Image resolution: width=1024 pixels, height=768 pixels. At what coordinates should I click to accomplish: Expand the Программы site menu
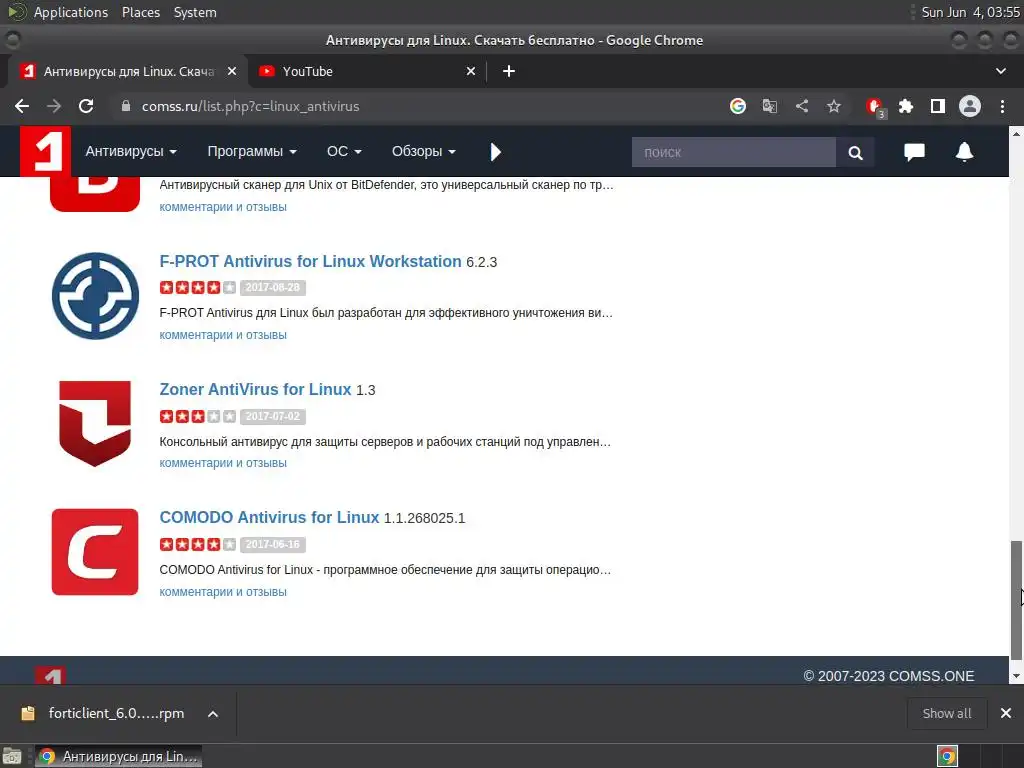click(x=252, y=152)
